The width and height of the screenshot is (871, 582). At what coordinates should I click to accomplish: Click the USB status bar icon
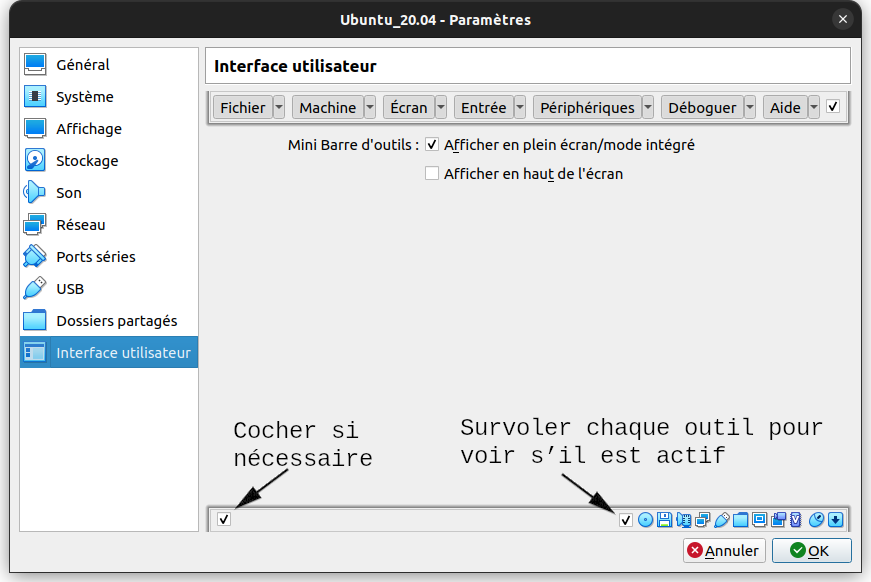(x=722, y=519)
